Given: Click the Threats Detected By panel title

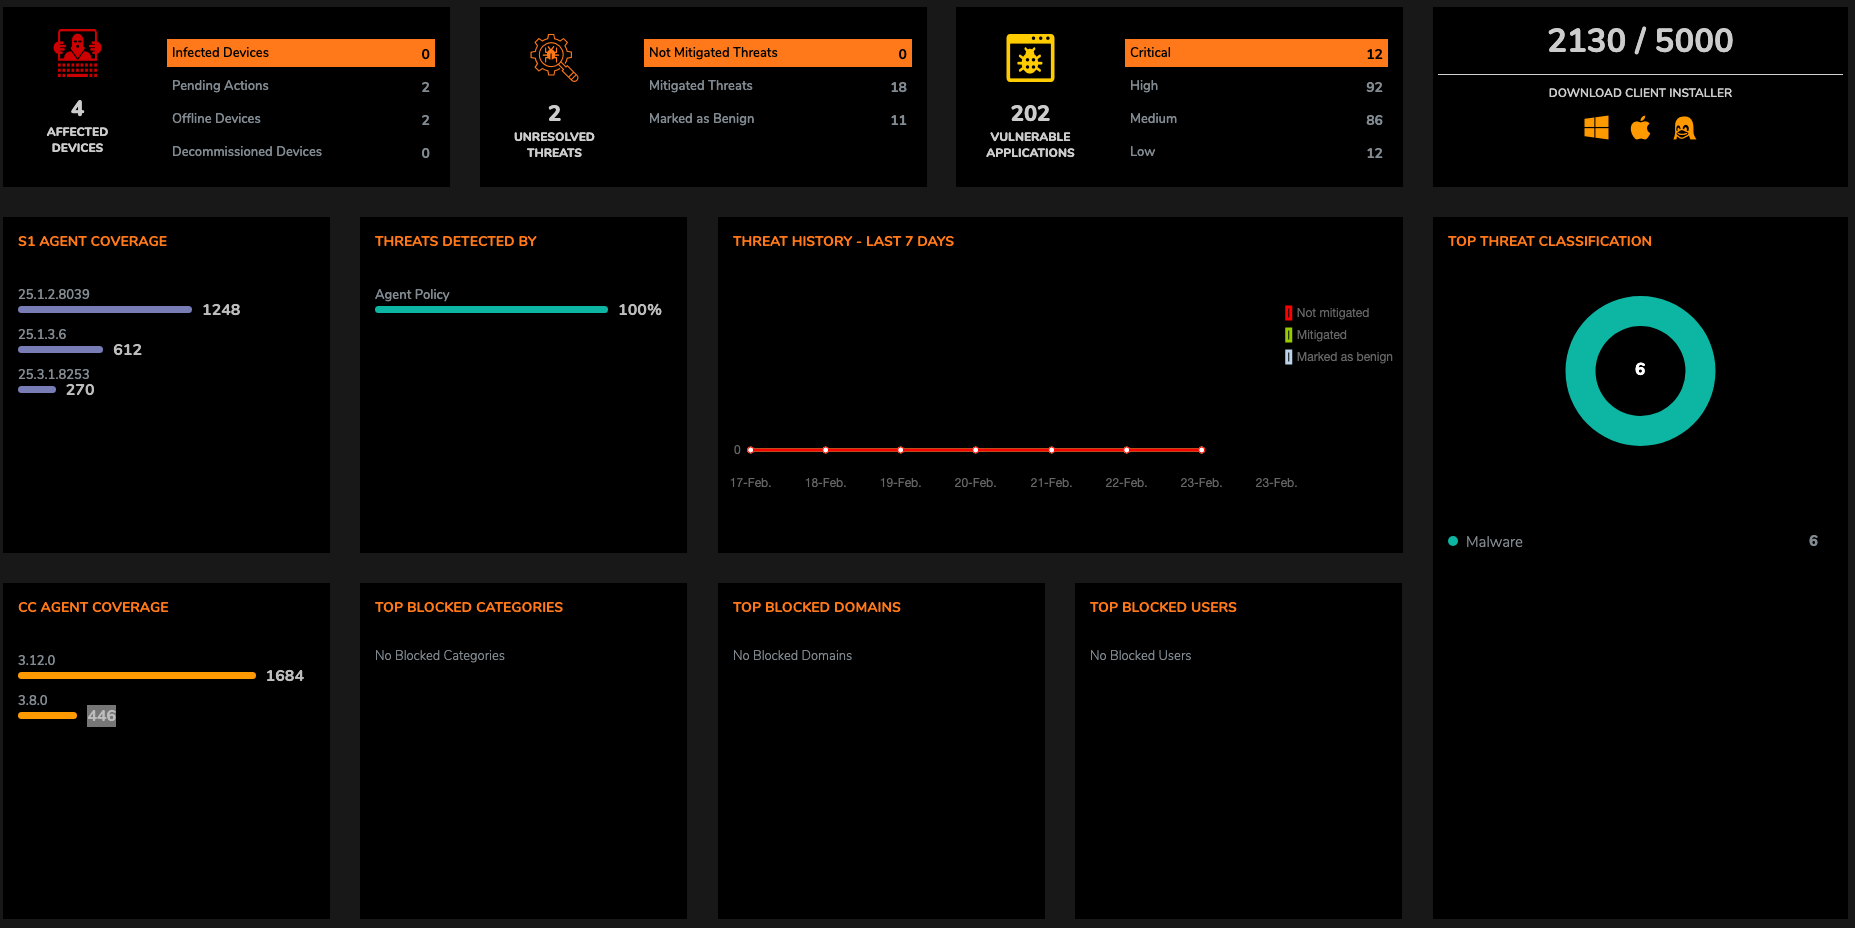Looking at the screenshot, I should coord(455,241).
